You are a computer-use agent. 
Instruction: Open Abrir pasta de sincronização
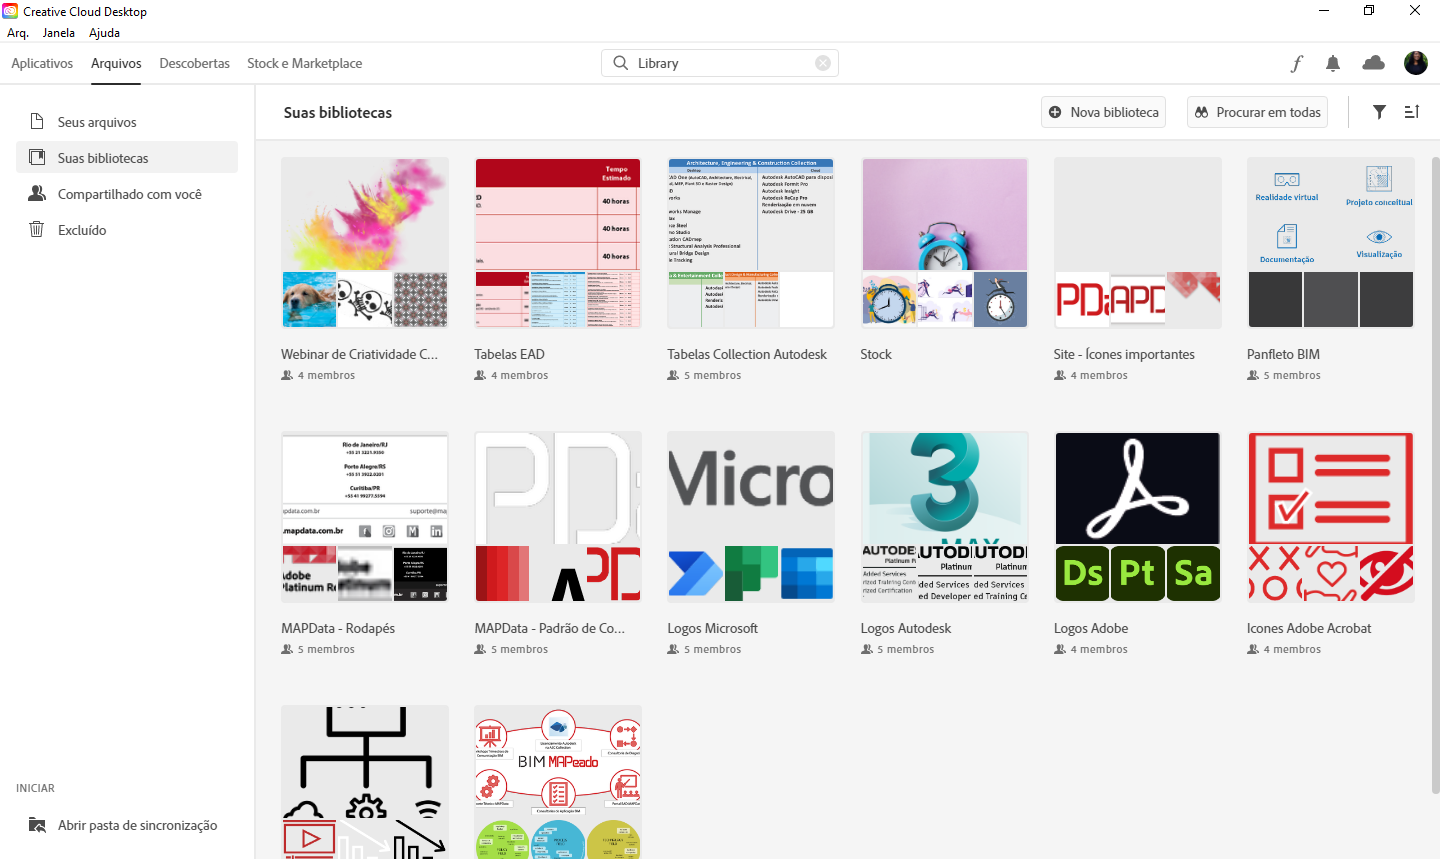(x=137, y=825)
